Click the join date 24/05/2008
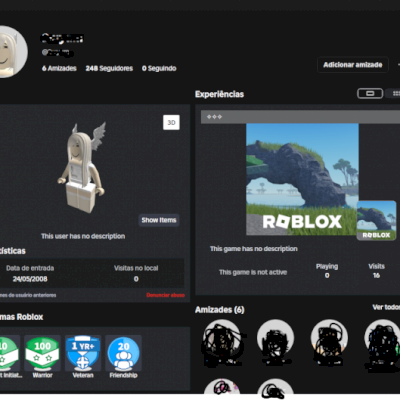The width and height of the screenshot is (400, 400). tap(30, 279)
